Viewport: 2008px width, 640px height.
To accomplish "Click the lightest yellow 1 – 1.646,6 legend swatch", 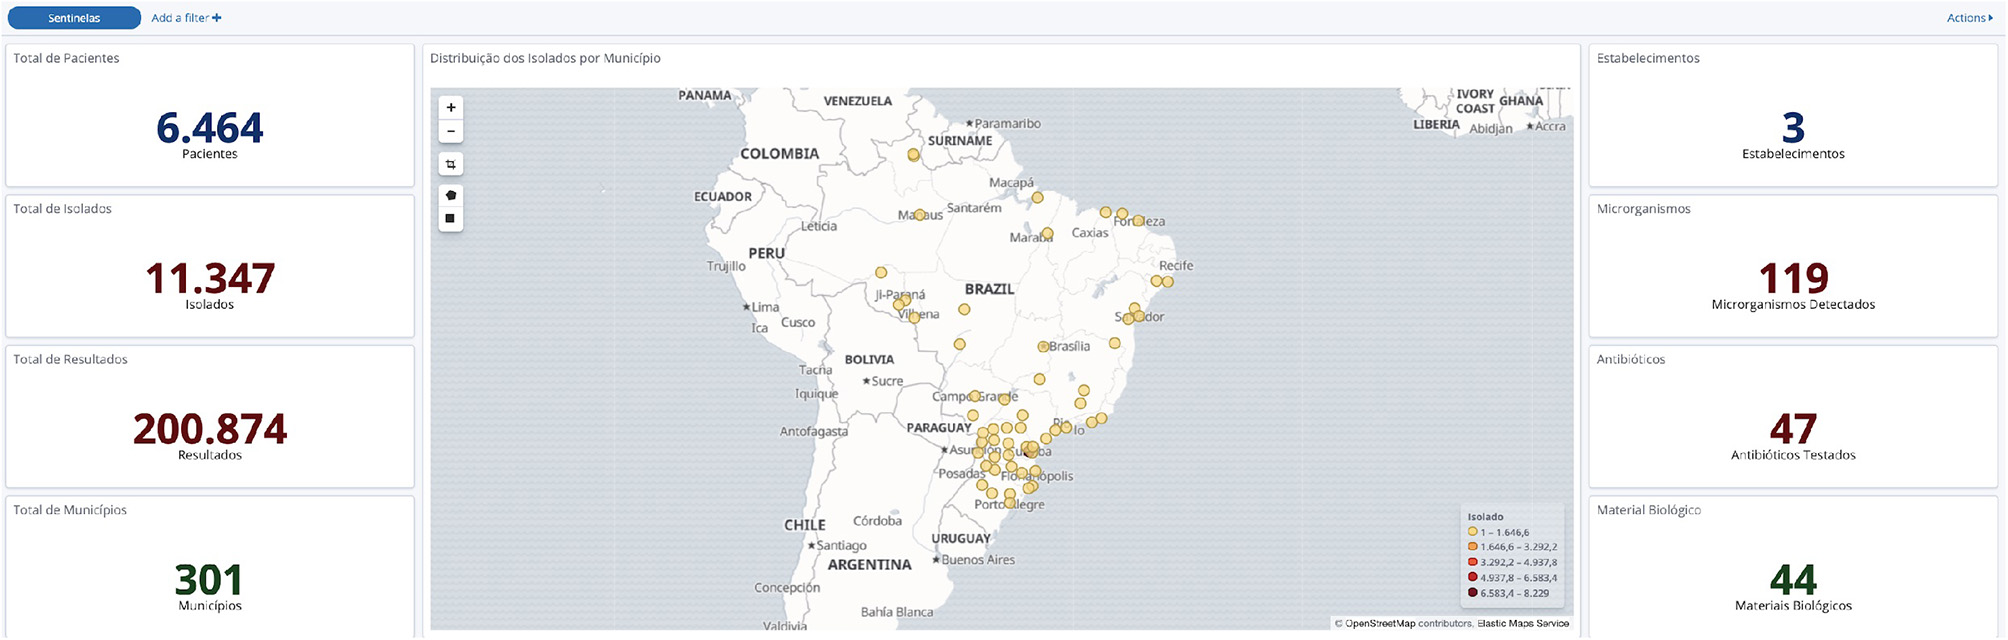I will click(1472, 532).
